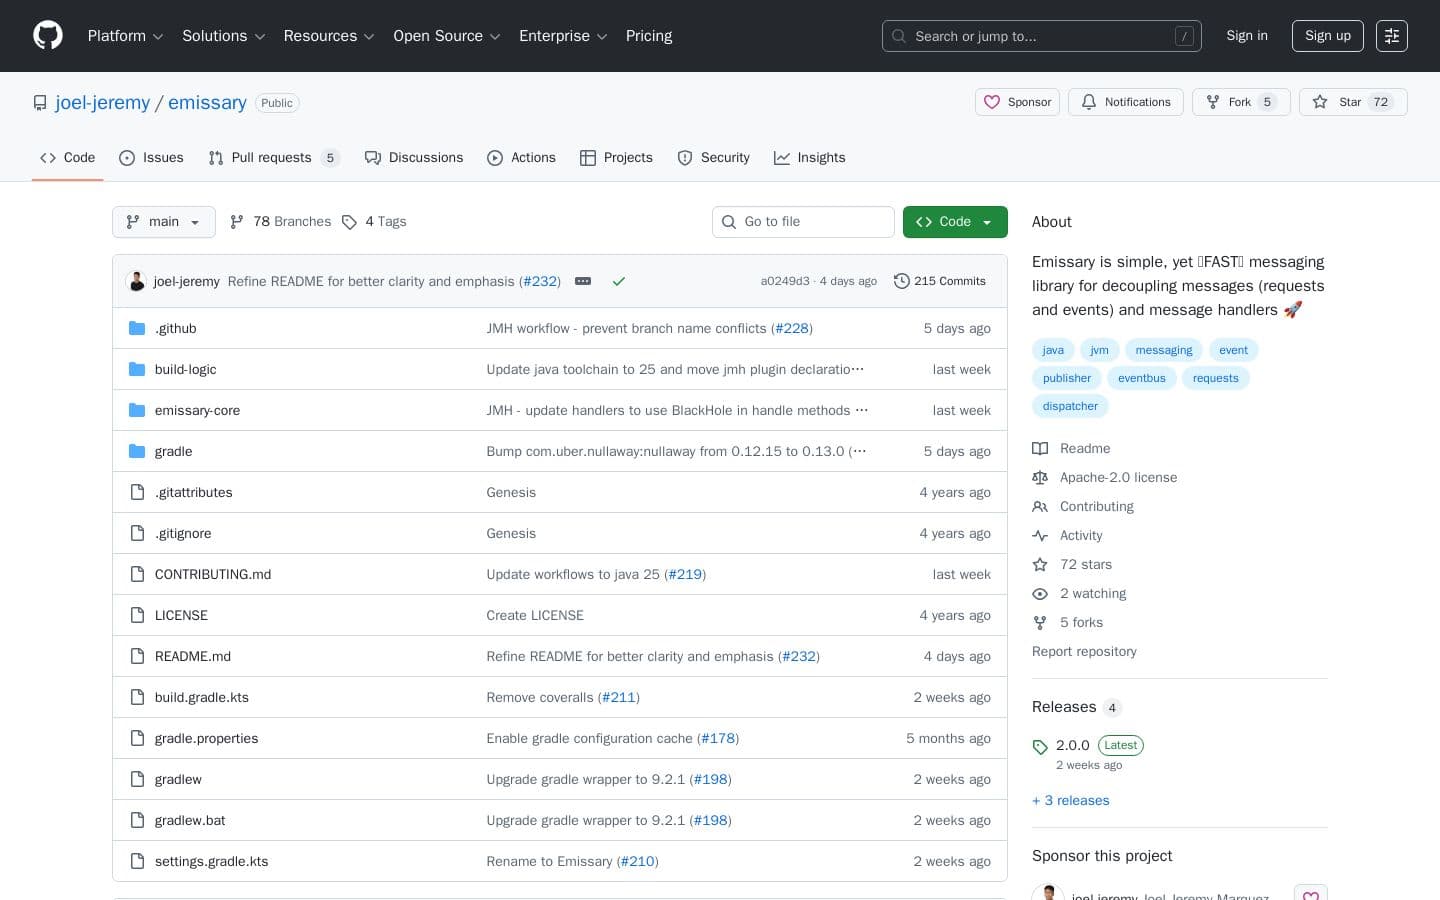This screenshot has height=900, width=1440.
Task: Open the Discussions tab
Action: tap(414, 157)
